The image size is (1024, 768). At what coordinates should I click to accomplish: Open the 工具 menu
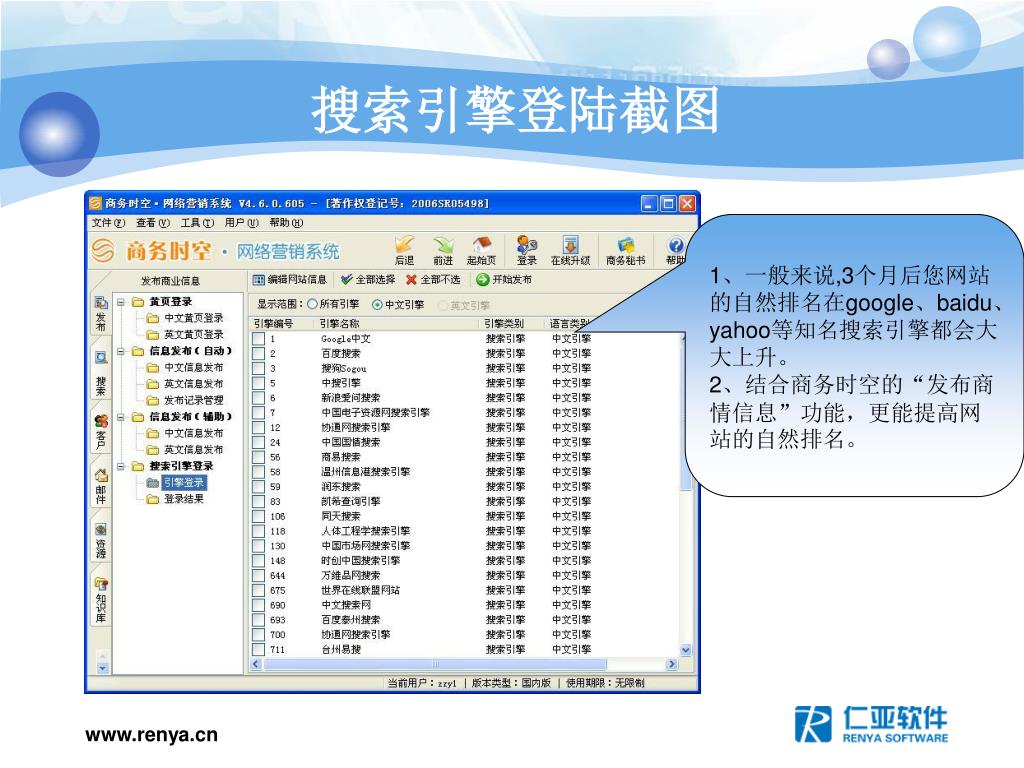[197, 223]
